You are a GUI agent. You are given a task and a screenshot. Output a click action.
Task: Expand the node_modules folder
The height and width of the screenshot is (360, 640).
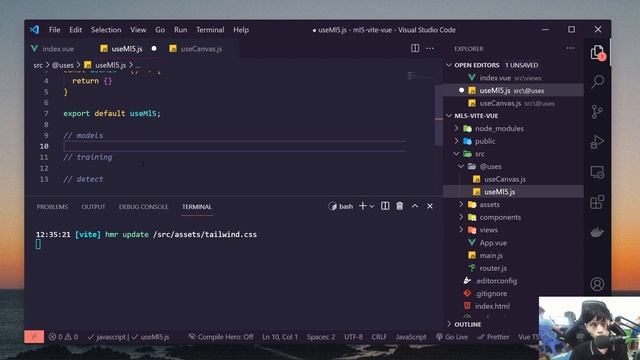click(x=456, y=128)
